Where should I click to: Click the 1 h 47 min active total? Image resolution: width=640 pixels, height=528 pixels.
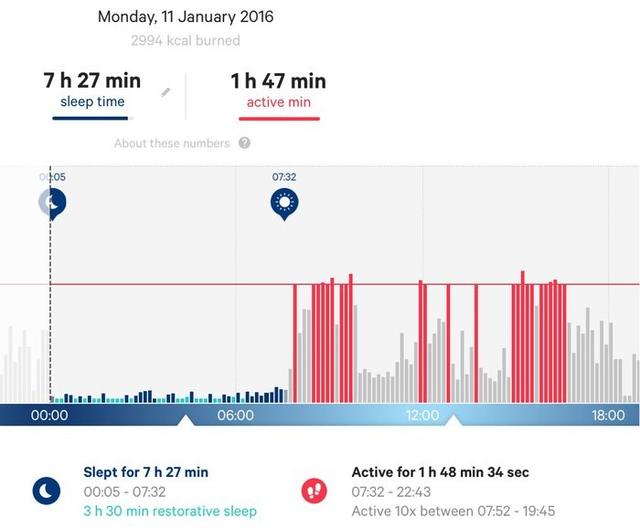pyautogui.click(x=278, y=81)
